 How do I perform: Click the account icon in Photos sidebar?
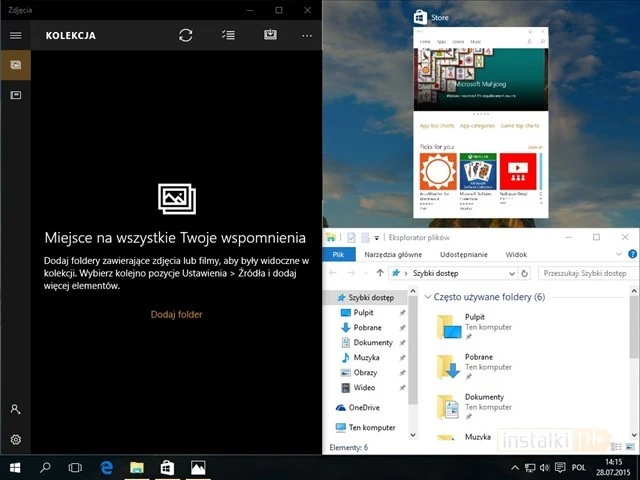pos(15,409)
